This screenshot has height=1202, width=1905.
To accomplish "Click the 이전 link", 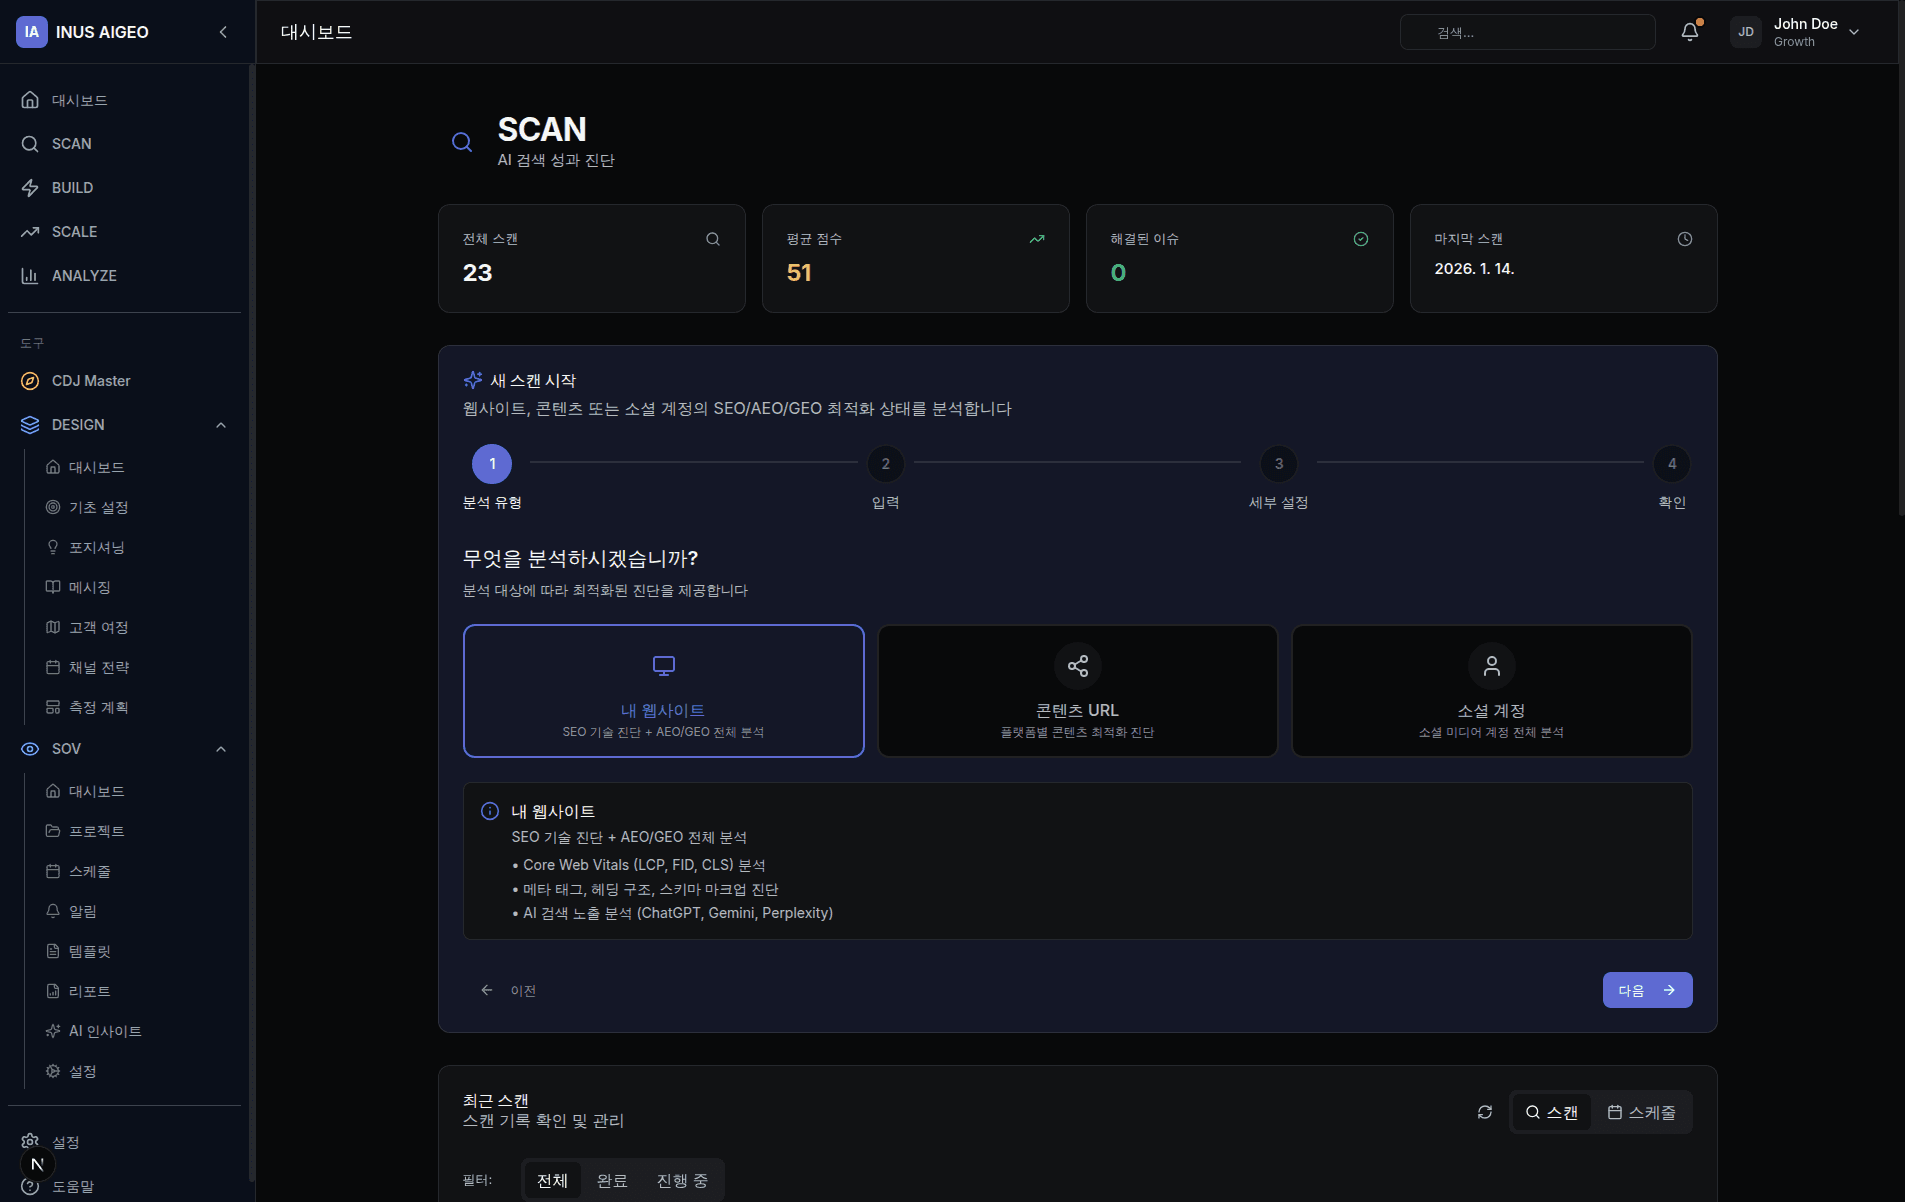I will pyautogui.click(x=510, y=990).
